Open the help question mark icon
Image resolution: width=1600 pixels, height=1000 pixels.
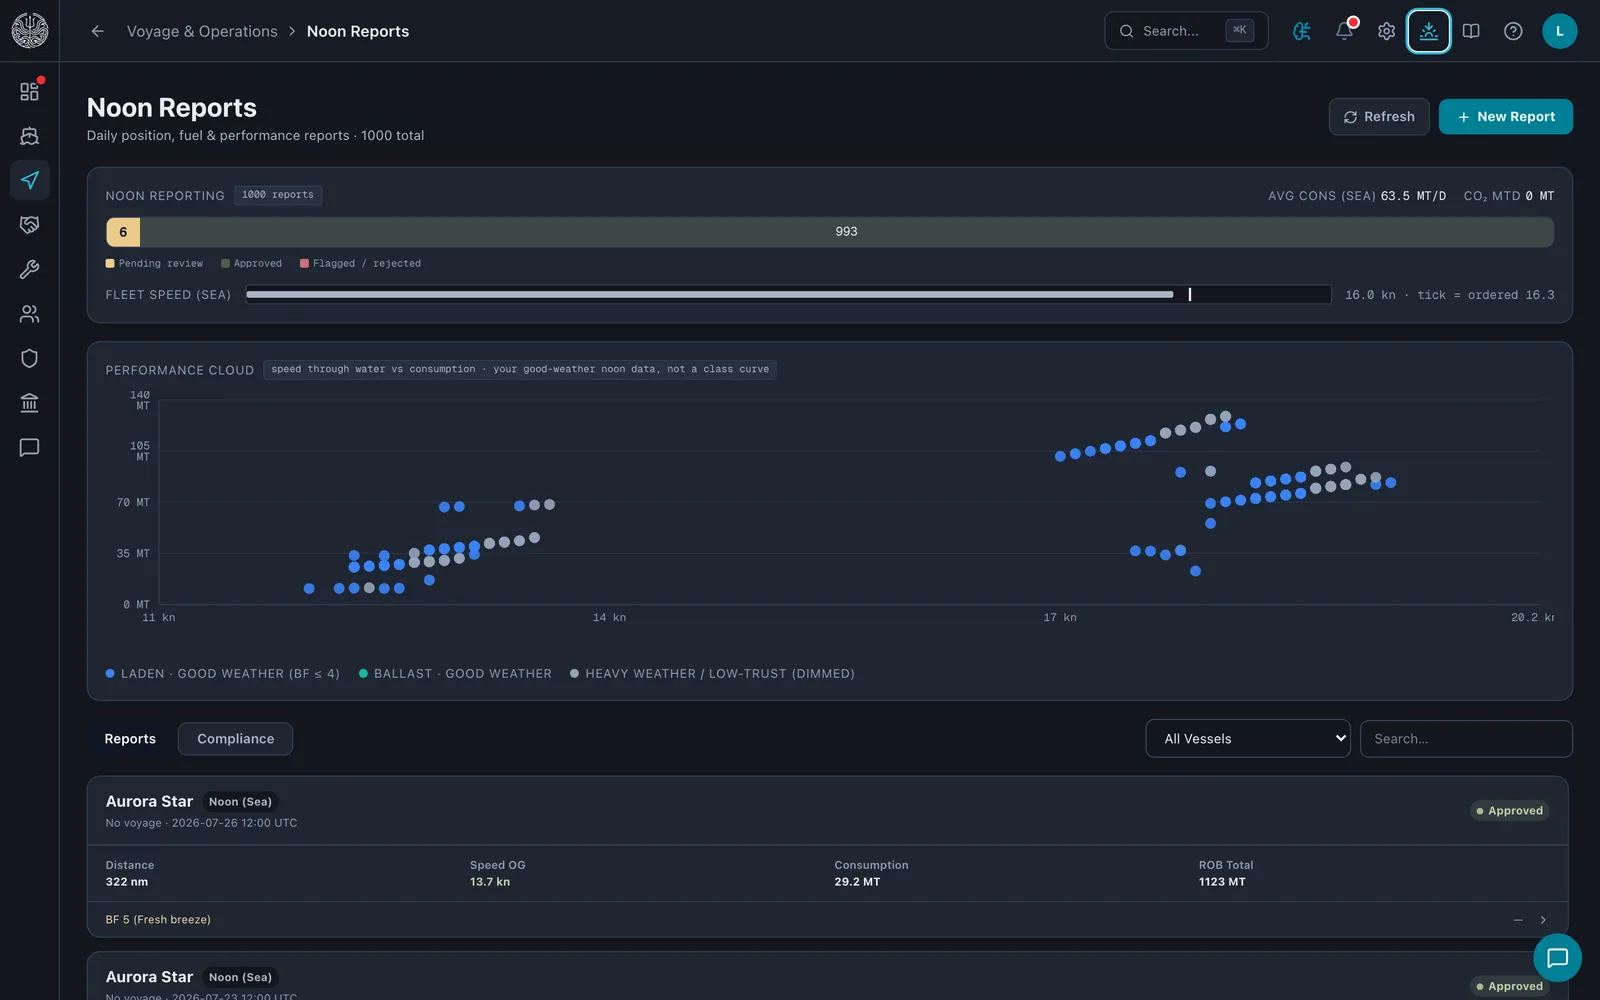point(1513,31)
